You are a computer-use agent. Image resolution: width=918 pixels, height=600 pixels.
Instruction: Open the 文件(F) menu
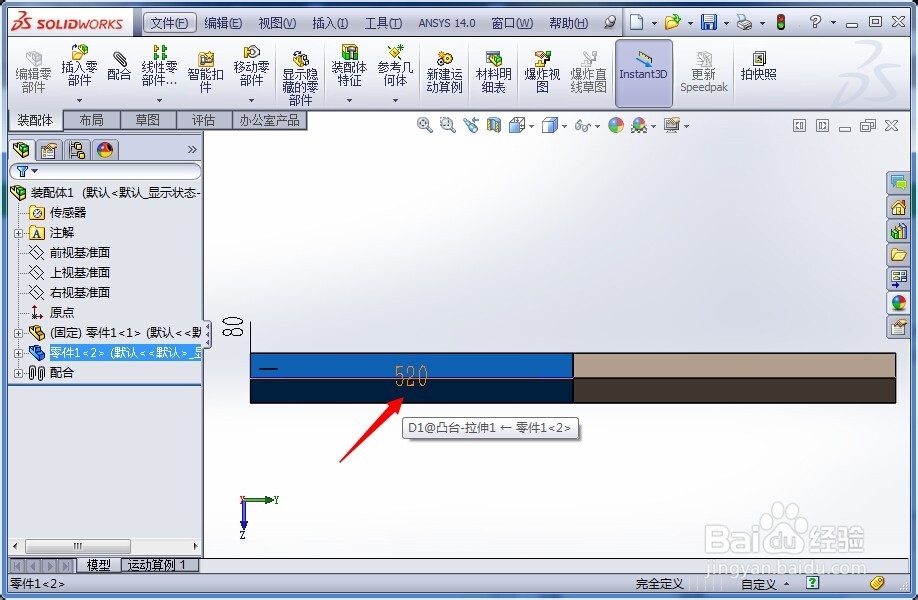tap(169, 23)
